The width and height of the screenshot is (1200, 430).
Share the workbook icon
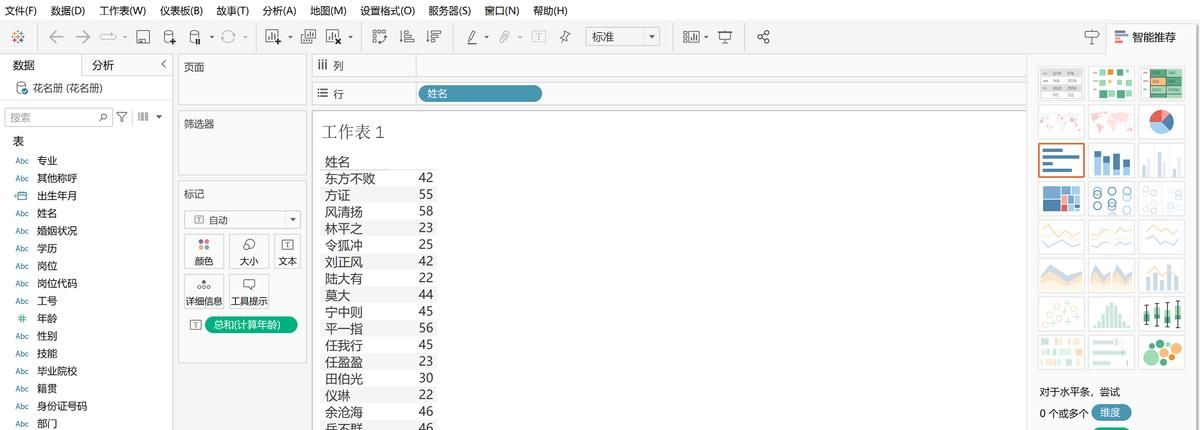[x=763, y=37]
